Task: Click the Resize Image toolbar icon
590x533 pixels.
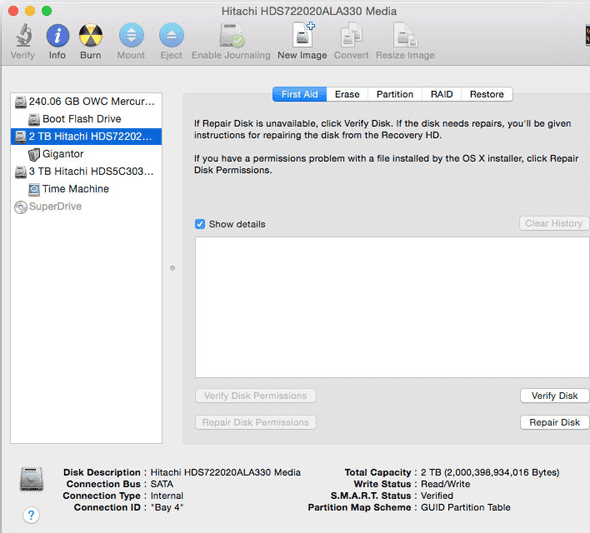Action: click(x=405, y=35)
